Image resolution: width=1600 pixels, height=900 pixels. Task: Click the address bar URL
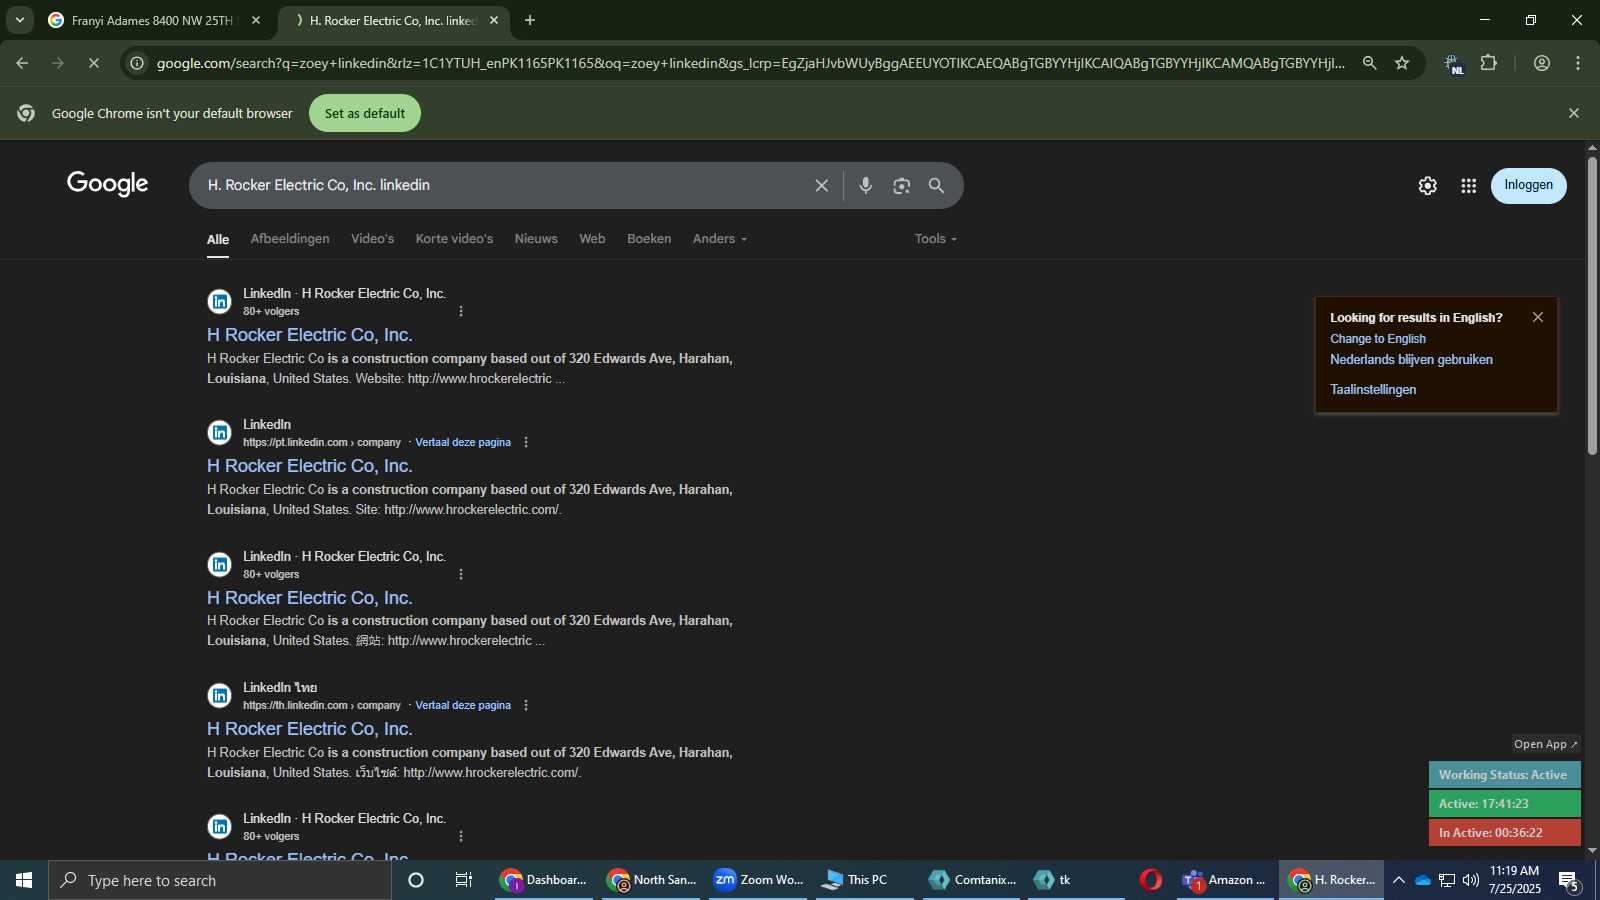pyautogui.click(x=750, y=63)
